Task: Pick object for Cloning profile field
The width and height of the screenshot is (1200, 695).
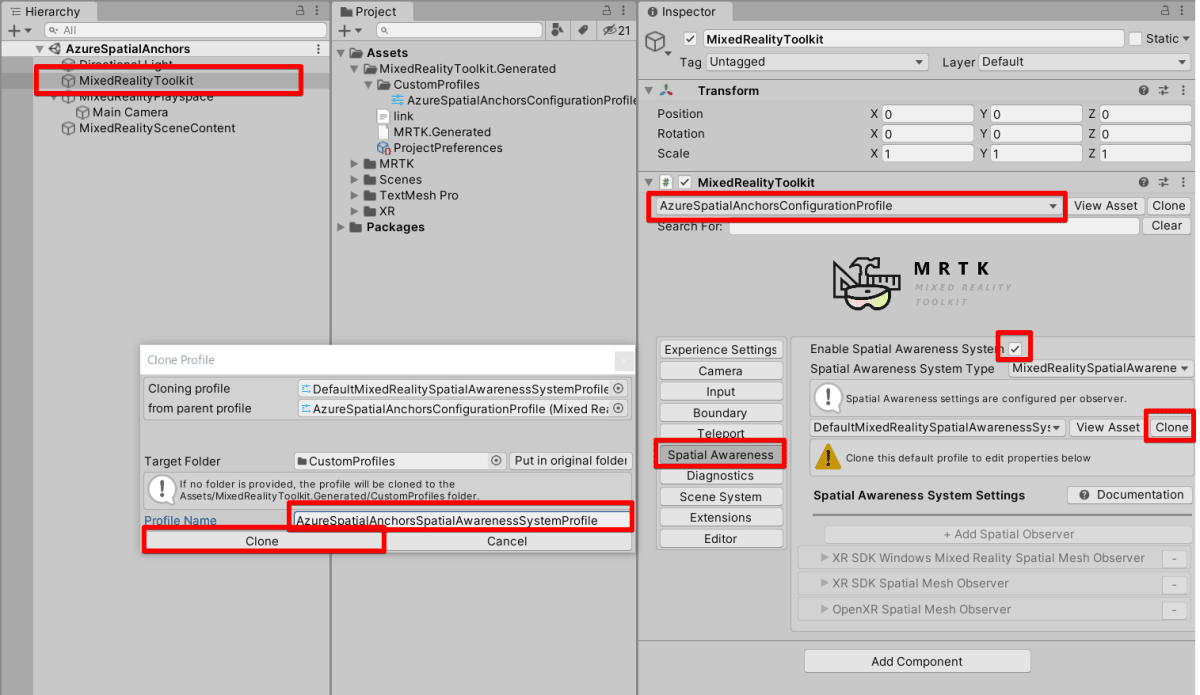Action: pyautogui.click(x=619, y=389)
